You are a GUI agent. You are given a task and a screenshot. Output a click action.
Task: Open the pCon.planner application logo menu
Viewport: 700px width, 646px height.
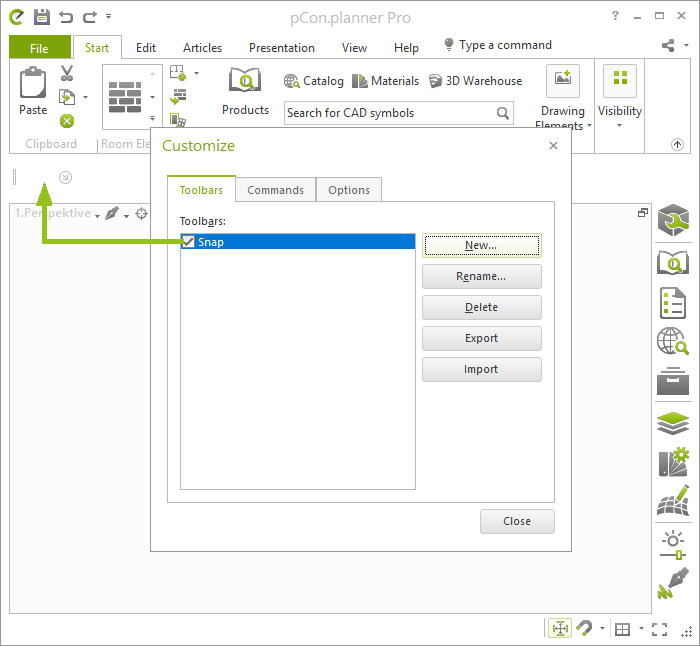17,17
